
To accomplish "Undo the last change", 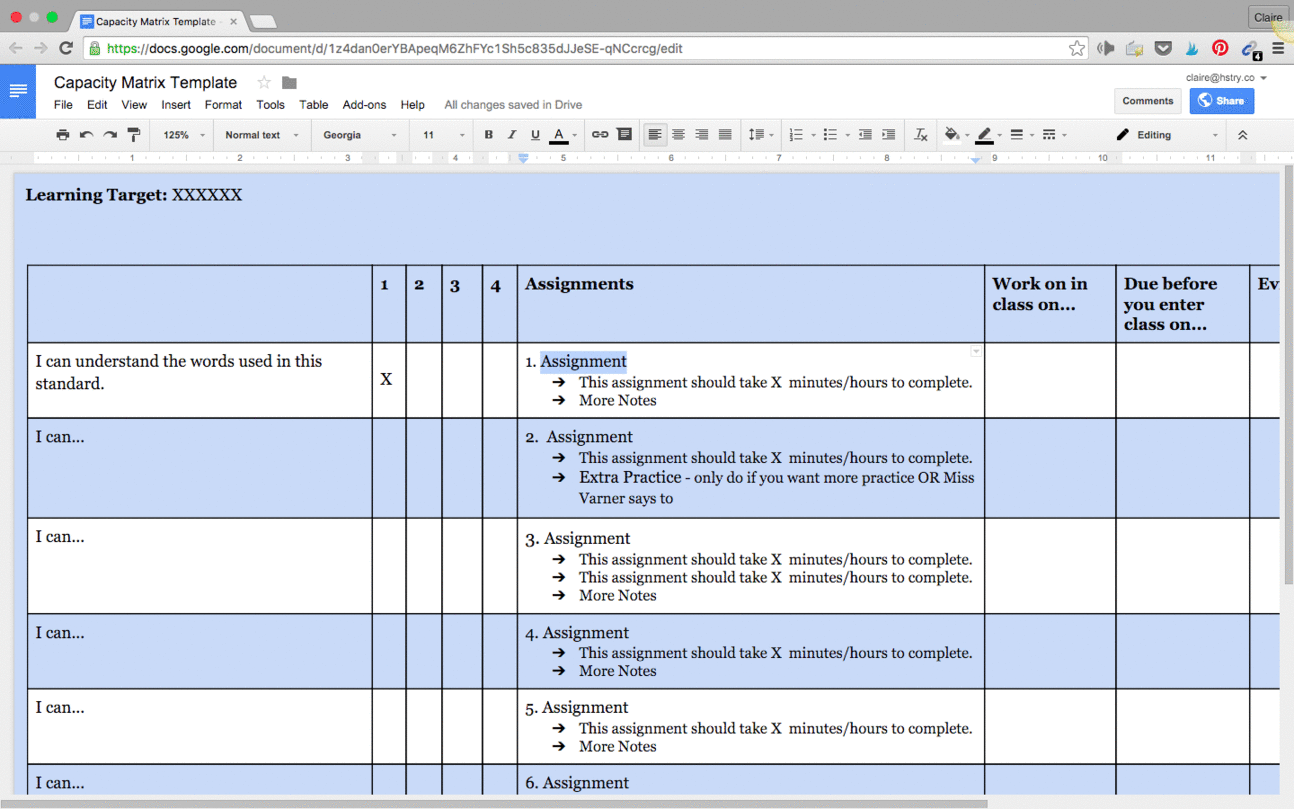I will (x=86, y=134).
